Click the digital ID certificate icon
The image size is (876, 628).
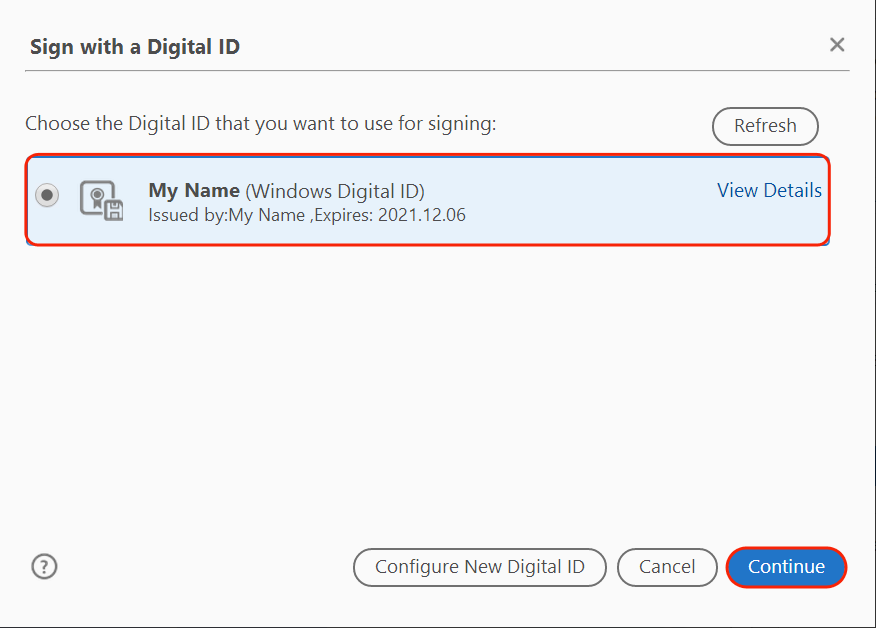[x=101, y=200]
